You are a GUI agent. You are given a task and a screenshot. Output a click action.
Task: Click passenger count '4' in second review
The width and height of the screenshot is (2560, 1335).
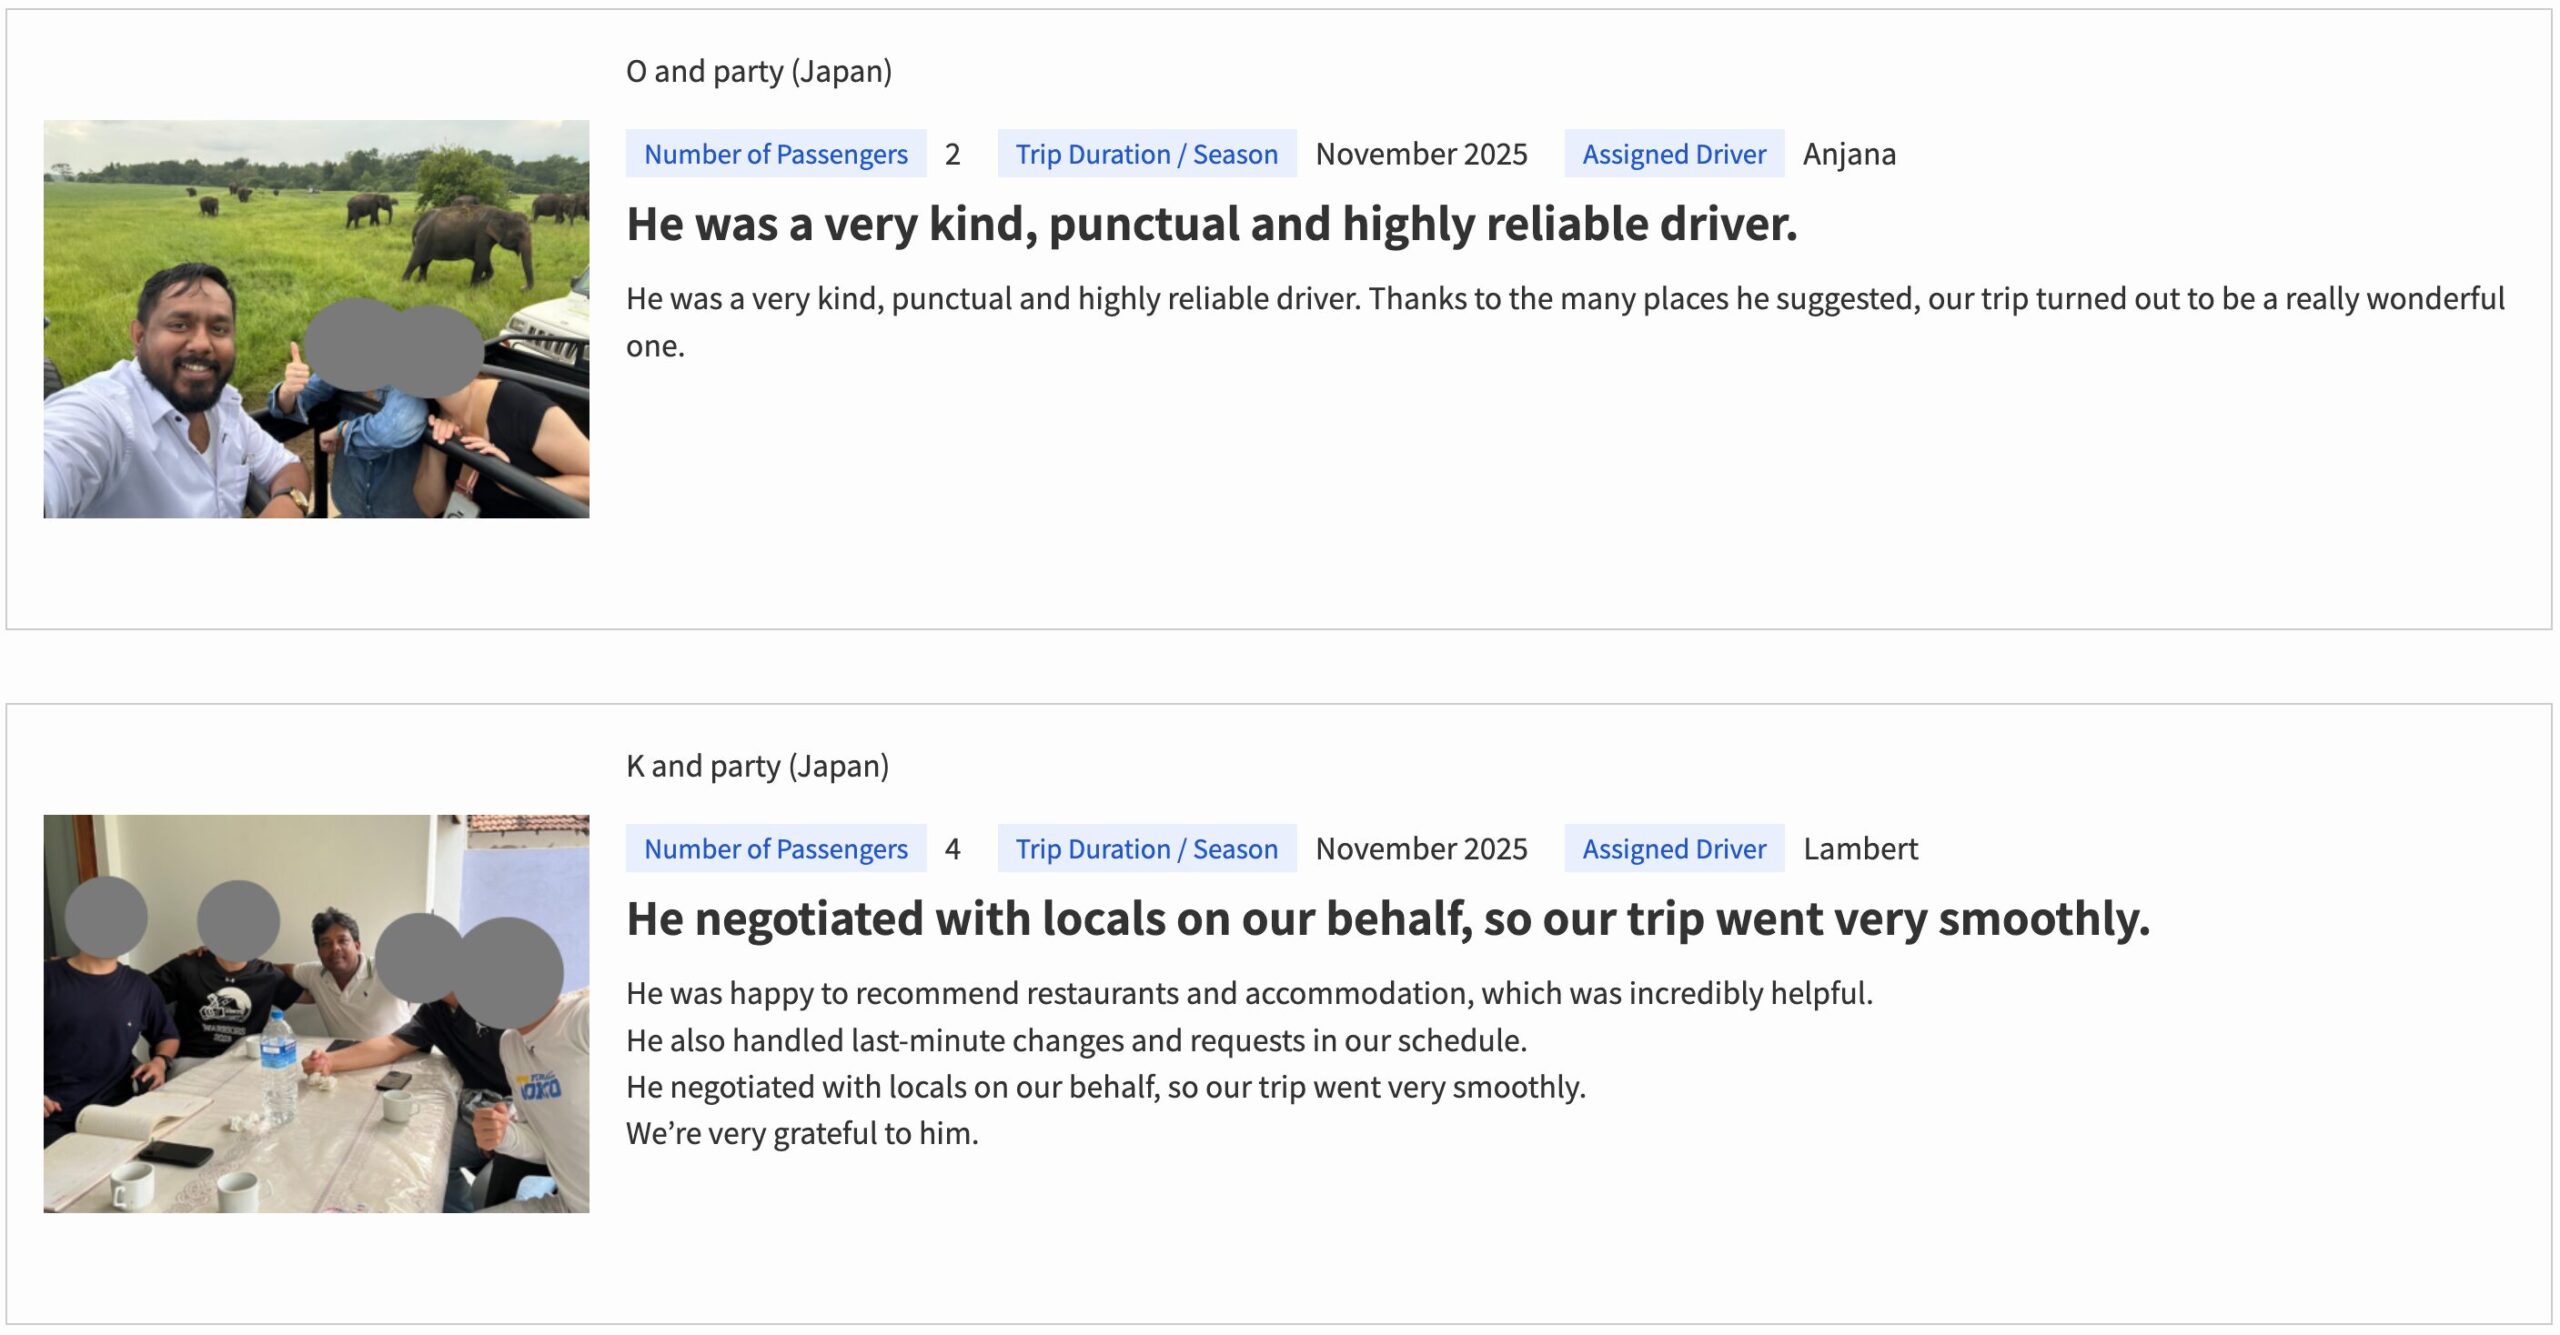click(952, 849)
